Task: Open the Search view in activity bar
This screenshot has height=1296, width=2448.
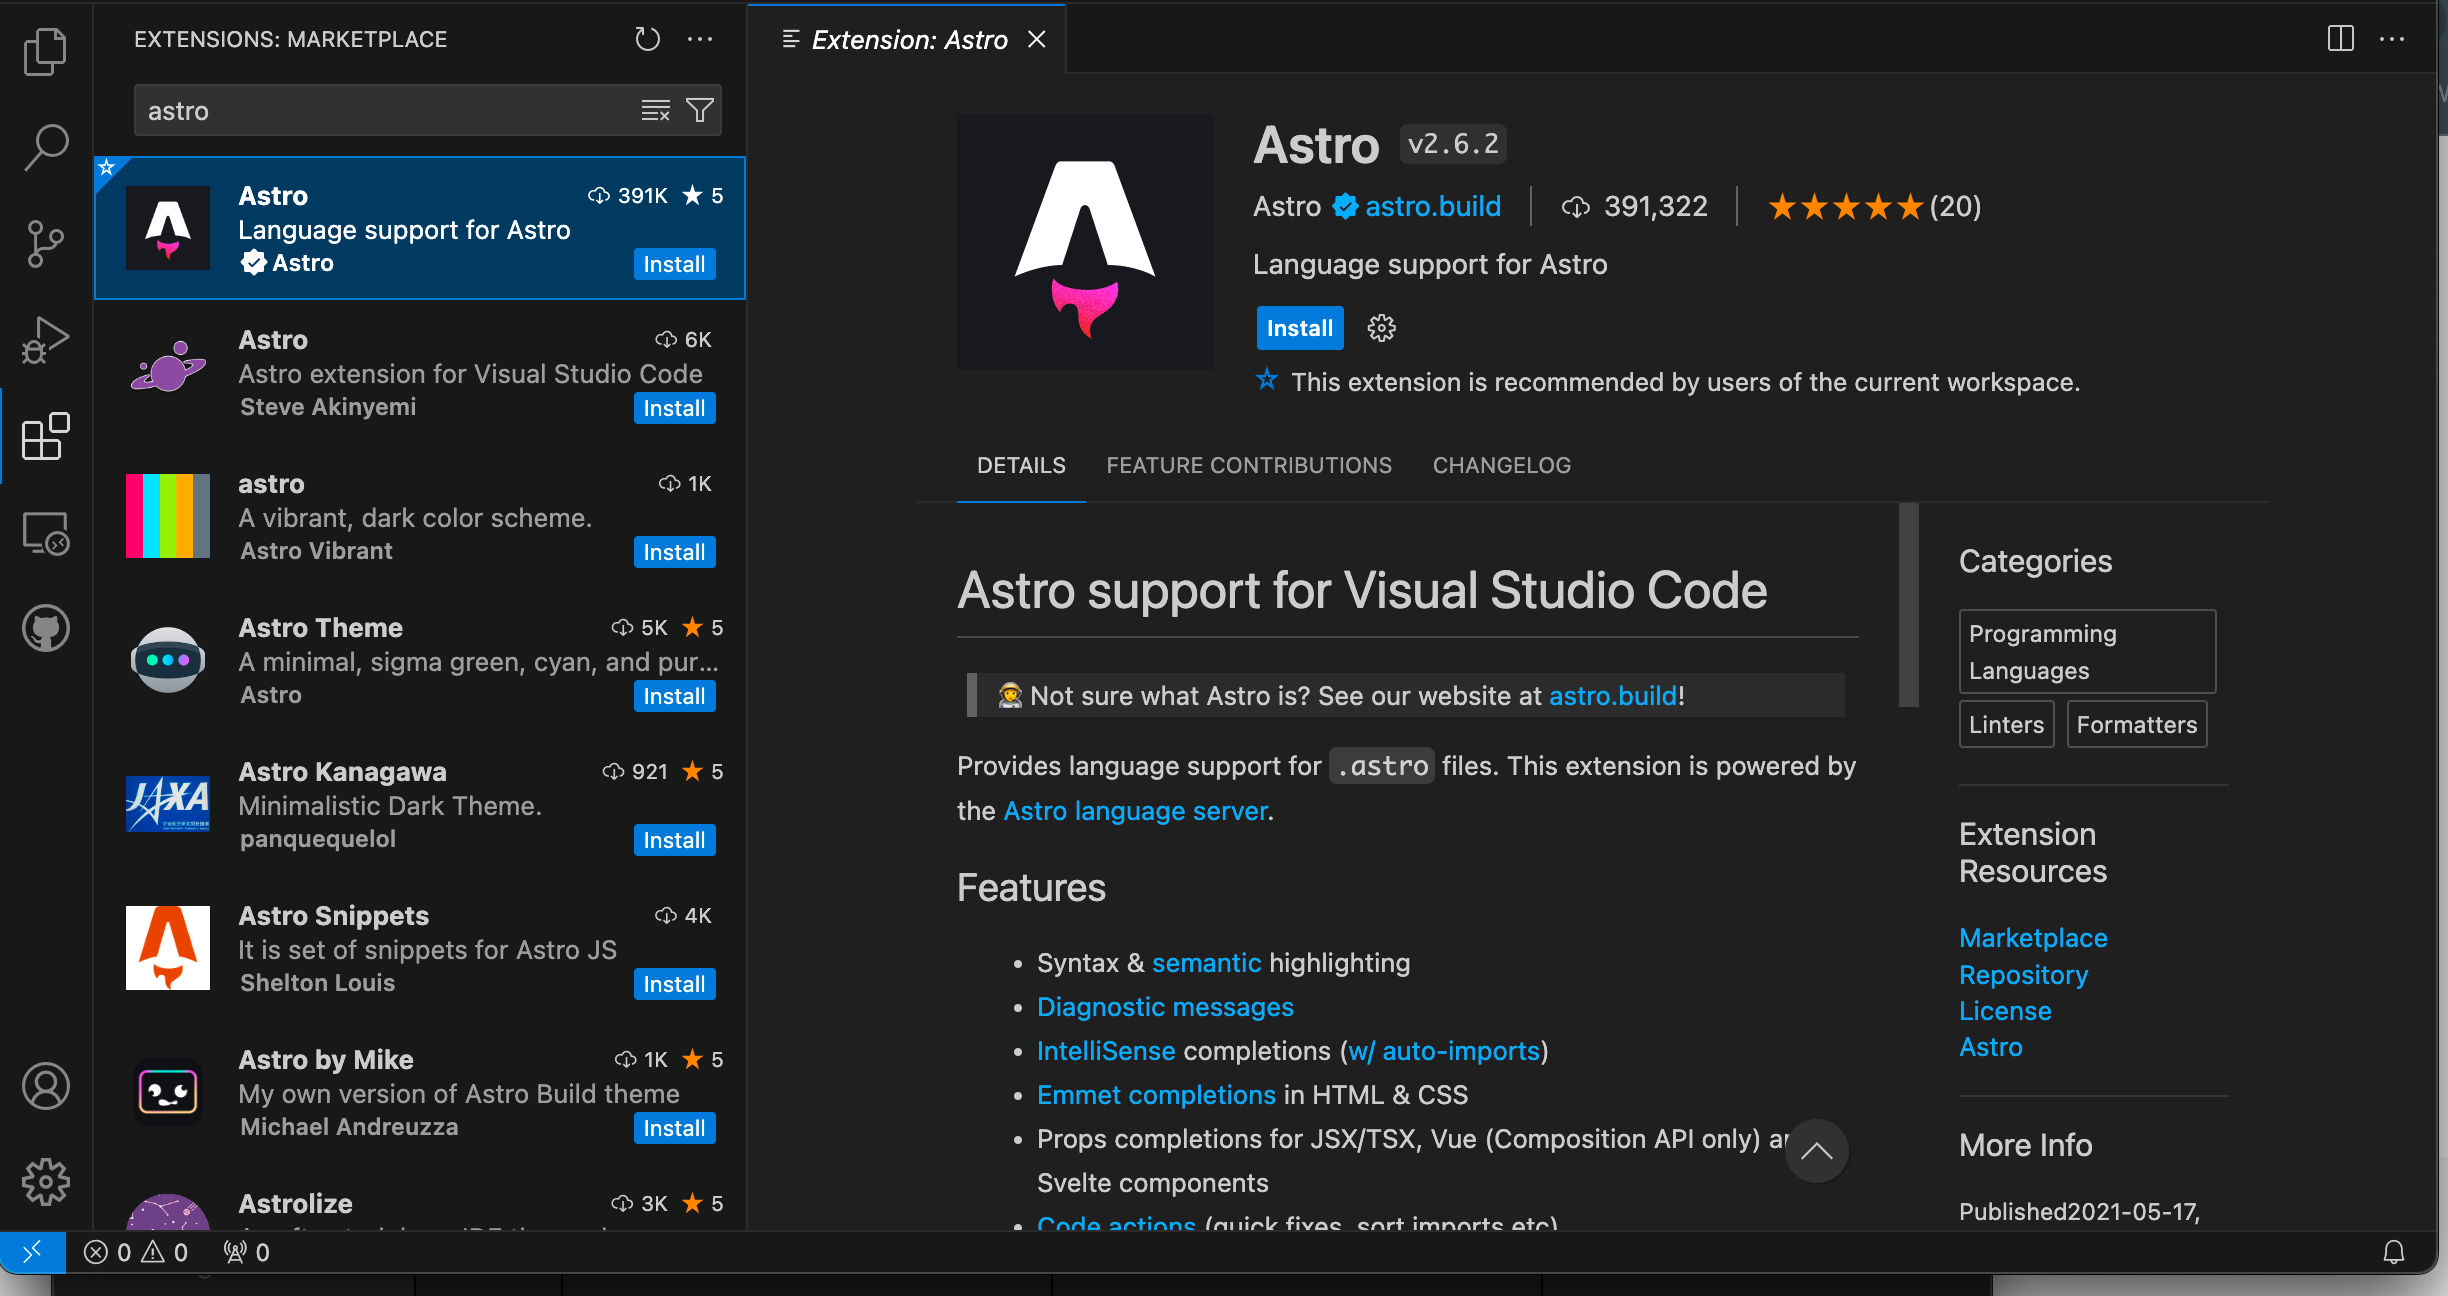Action: pos(45,147)
